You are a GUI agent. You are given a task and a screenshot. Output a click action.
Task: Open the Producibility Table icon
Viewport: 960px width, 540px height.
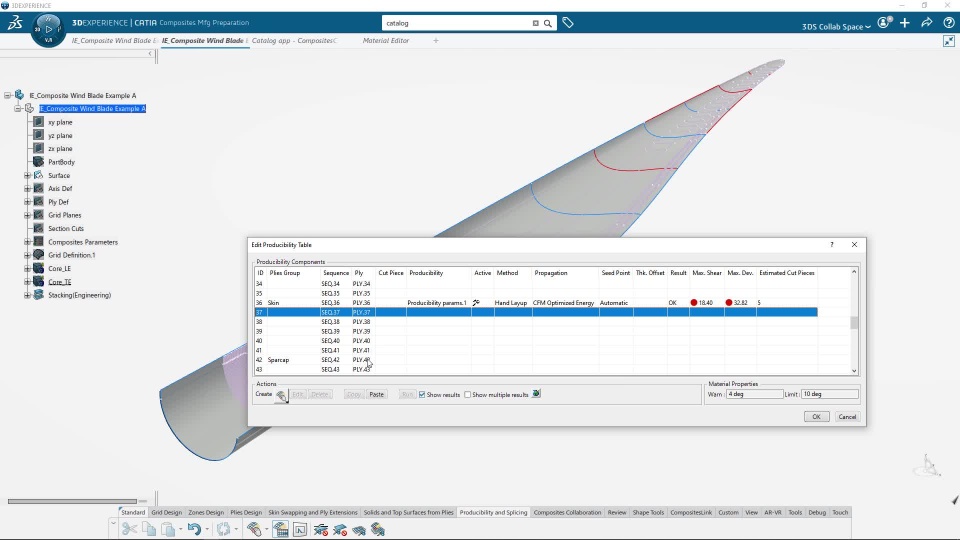pyautogui.click(x=280, y=529)
